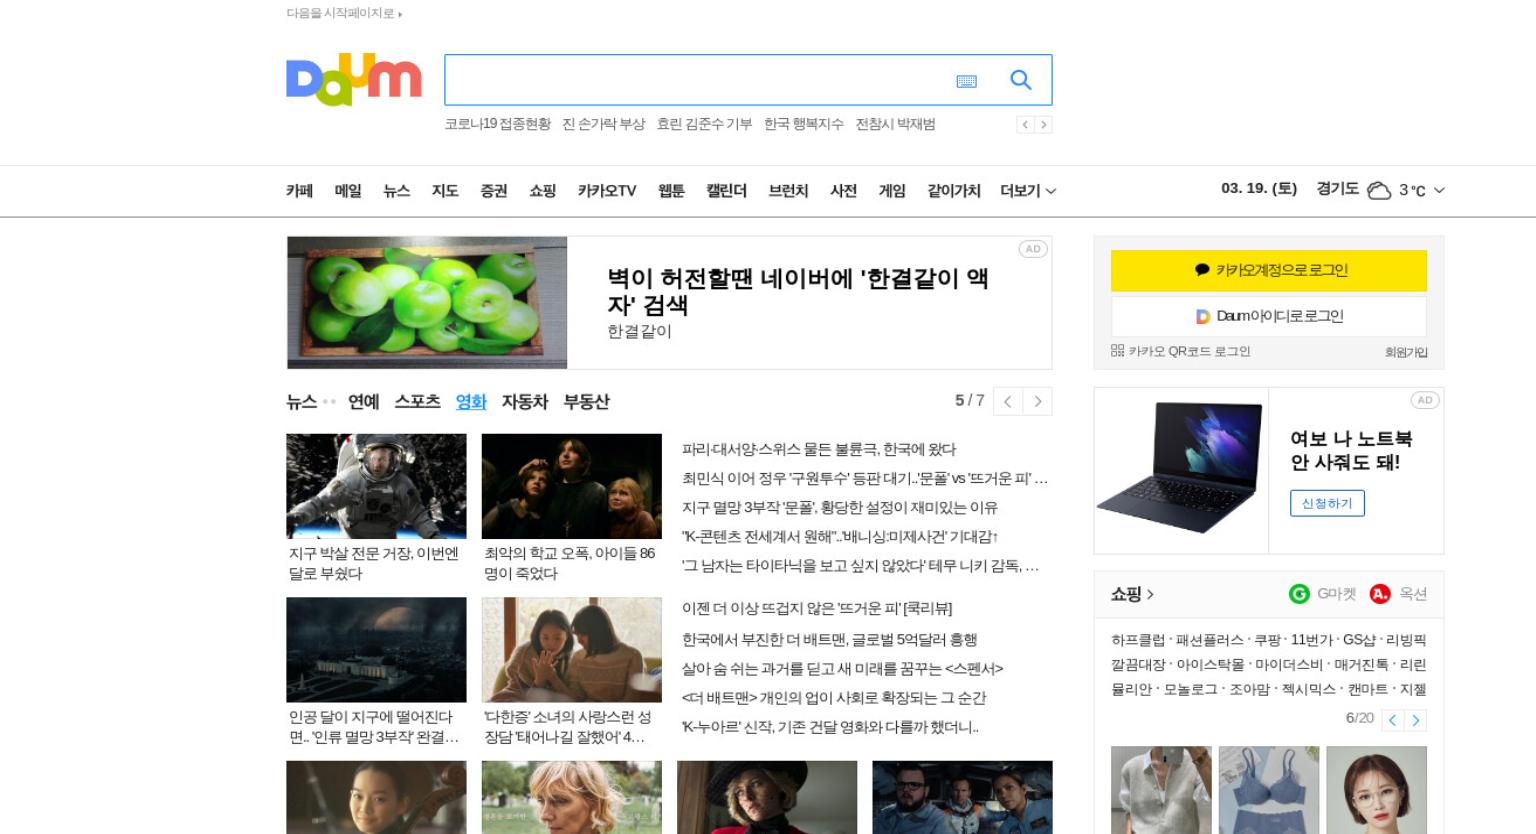This screenshot has height=834, width=1536.
Task: Open headline 이젠 더 이상 뜨겁지 않은
Action: (x=817, y=608)
